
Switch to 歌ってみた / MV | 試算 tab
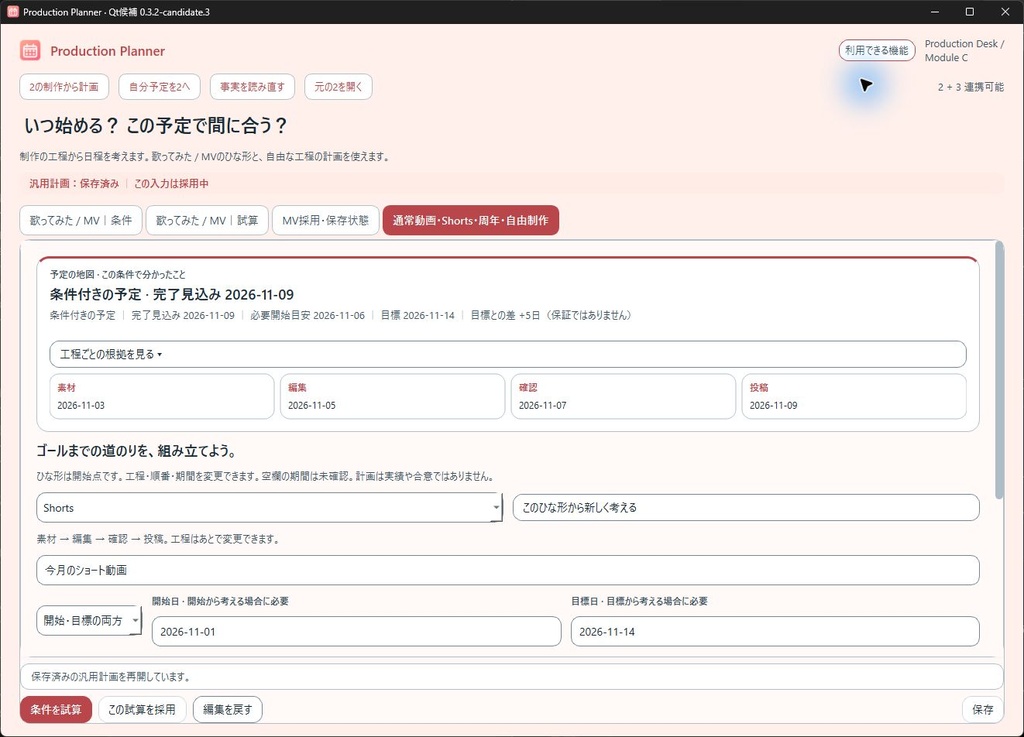pyautogui.click(x=207, y=221)
